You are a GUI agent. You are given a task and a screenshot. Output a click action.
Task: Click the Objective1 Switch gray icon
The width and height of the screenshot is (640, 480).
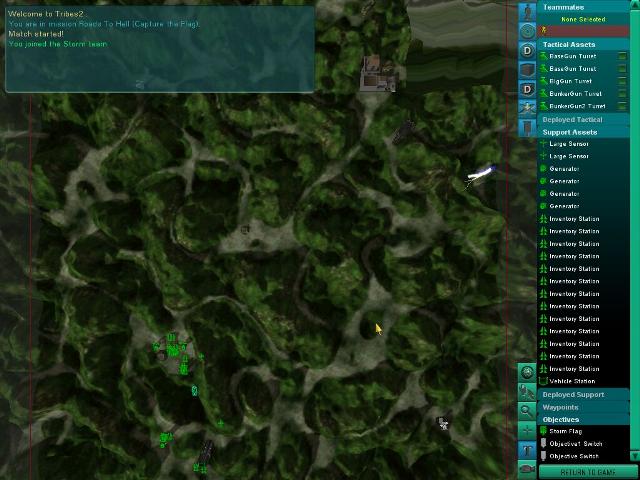(x=544, y=444)
